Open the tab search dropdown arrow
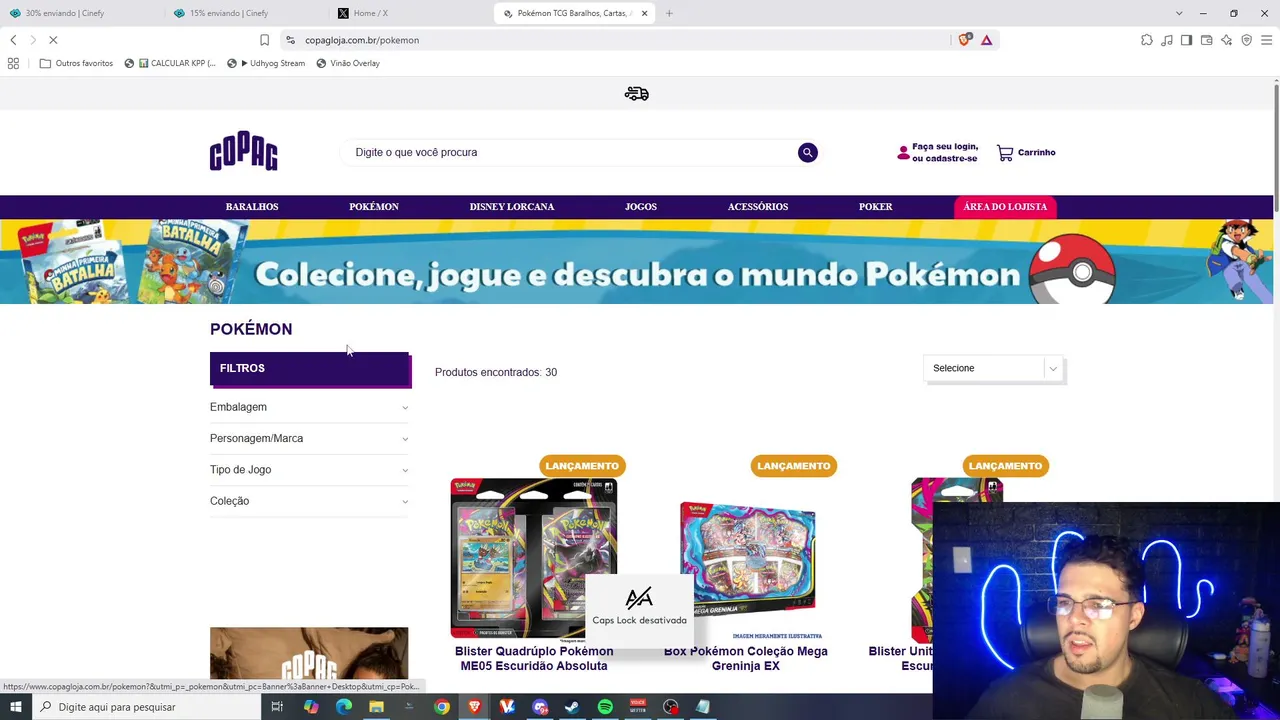 tap(1179, 13)
